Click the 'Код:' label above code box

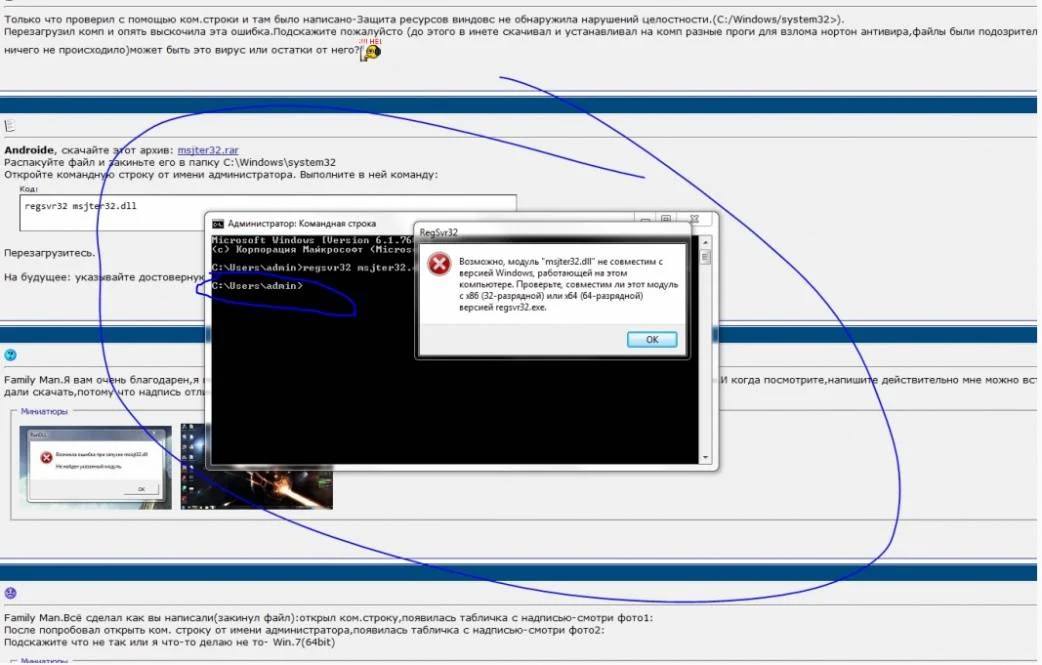pyautogui.click(x=29, y=189)
